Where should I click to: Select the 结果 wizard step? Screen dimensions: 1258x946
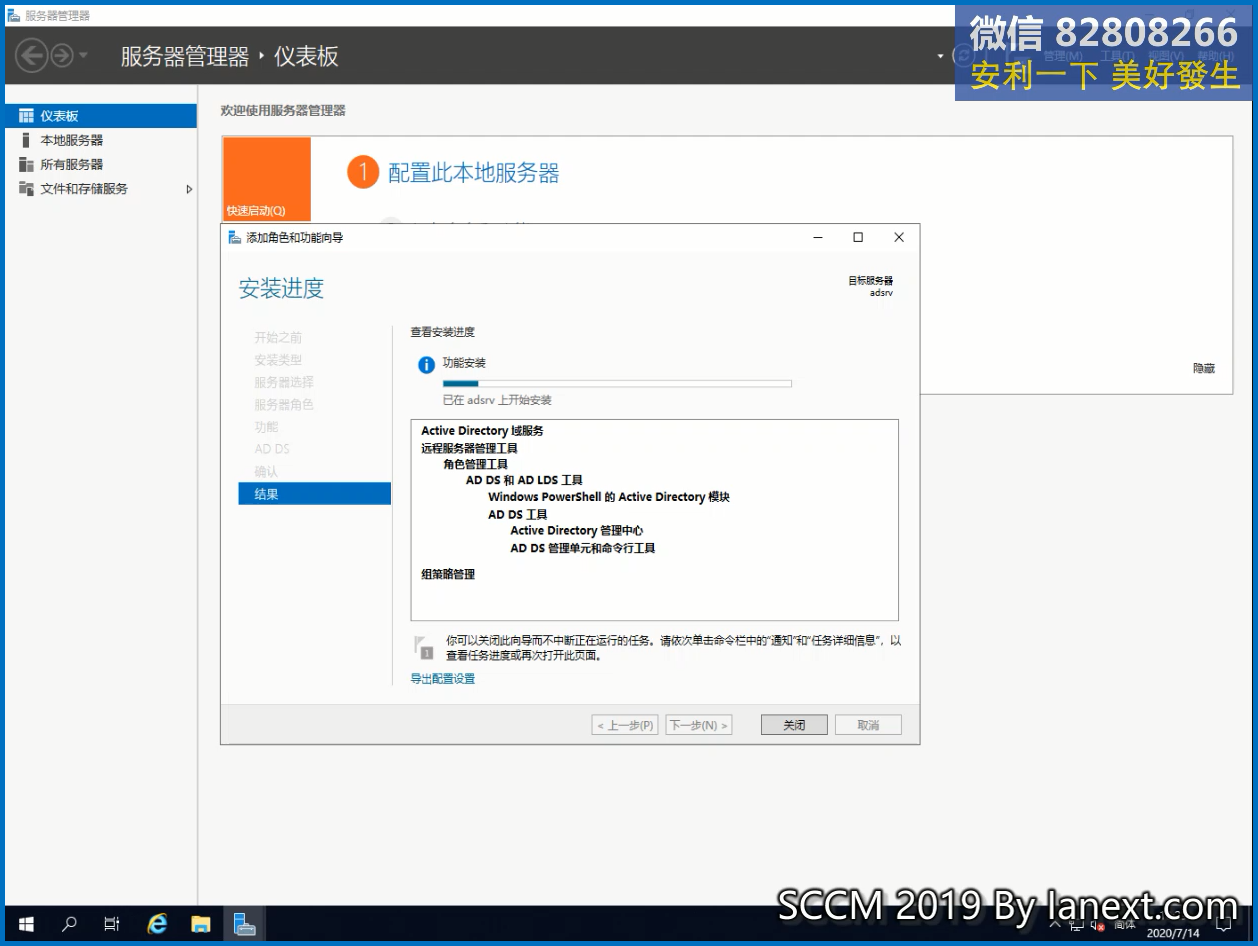314,493
